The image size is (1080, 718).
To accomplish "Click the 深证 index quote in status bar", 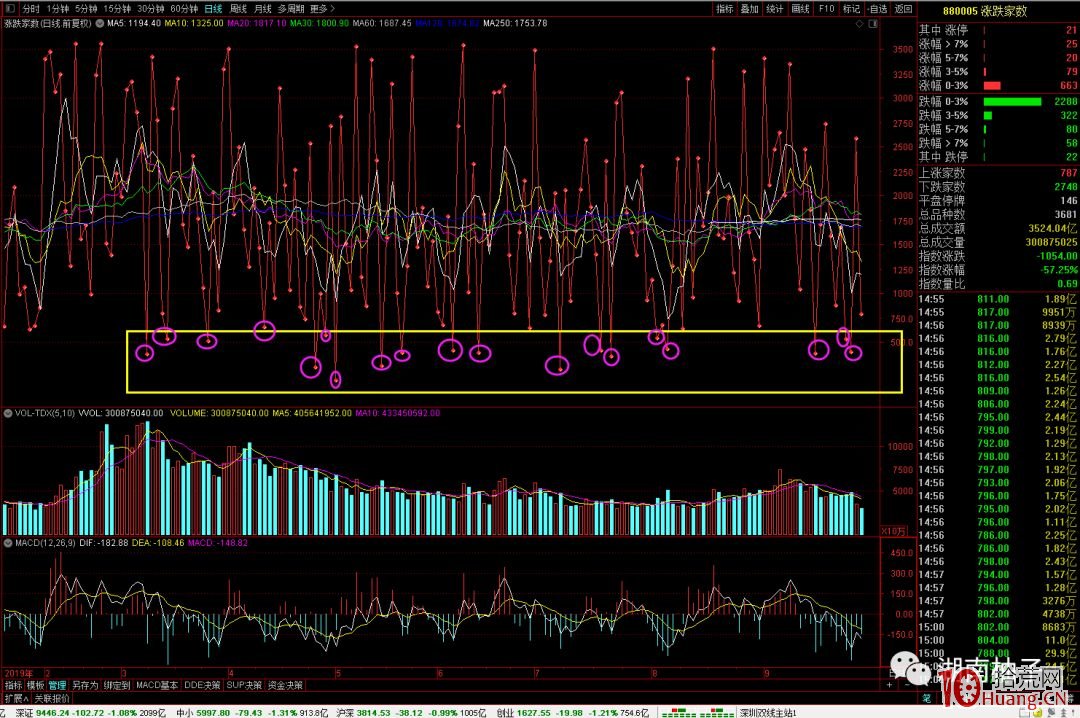I will click(x=90, y=712).
